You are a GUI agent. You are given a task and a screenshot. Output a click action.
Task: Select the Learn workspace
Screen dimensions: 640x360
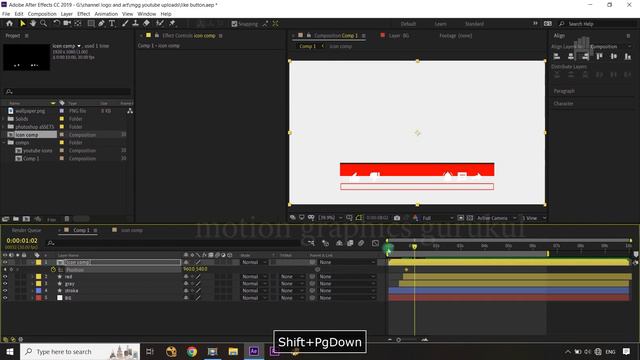pyautogui.click(x=440, y=24)
